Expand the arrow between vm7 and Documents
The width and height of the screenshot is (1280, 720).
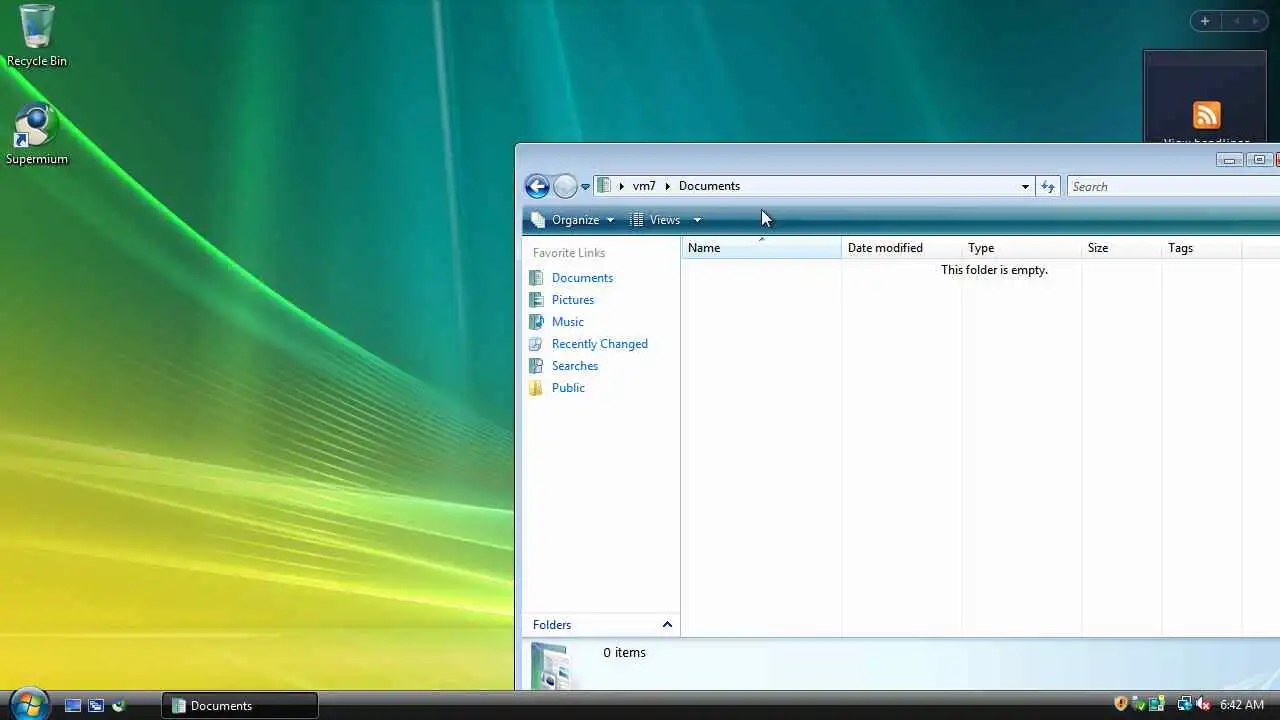click(667, 186)
